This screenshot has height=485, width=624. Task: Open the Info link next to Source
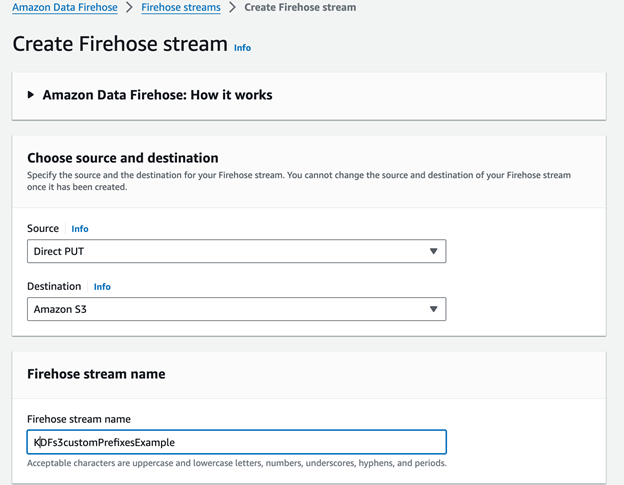click(80, 229)
